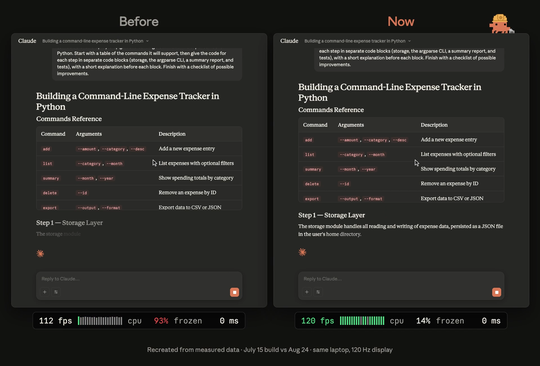The image size is (540, 366).
Task: Click the tools icon beside plus in Before pane
Action: pos(56,292)
